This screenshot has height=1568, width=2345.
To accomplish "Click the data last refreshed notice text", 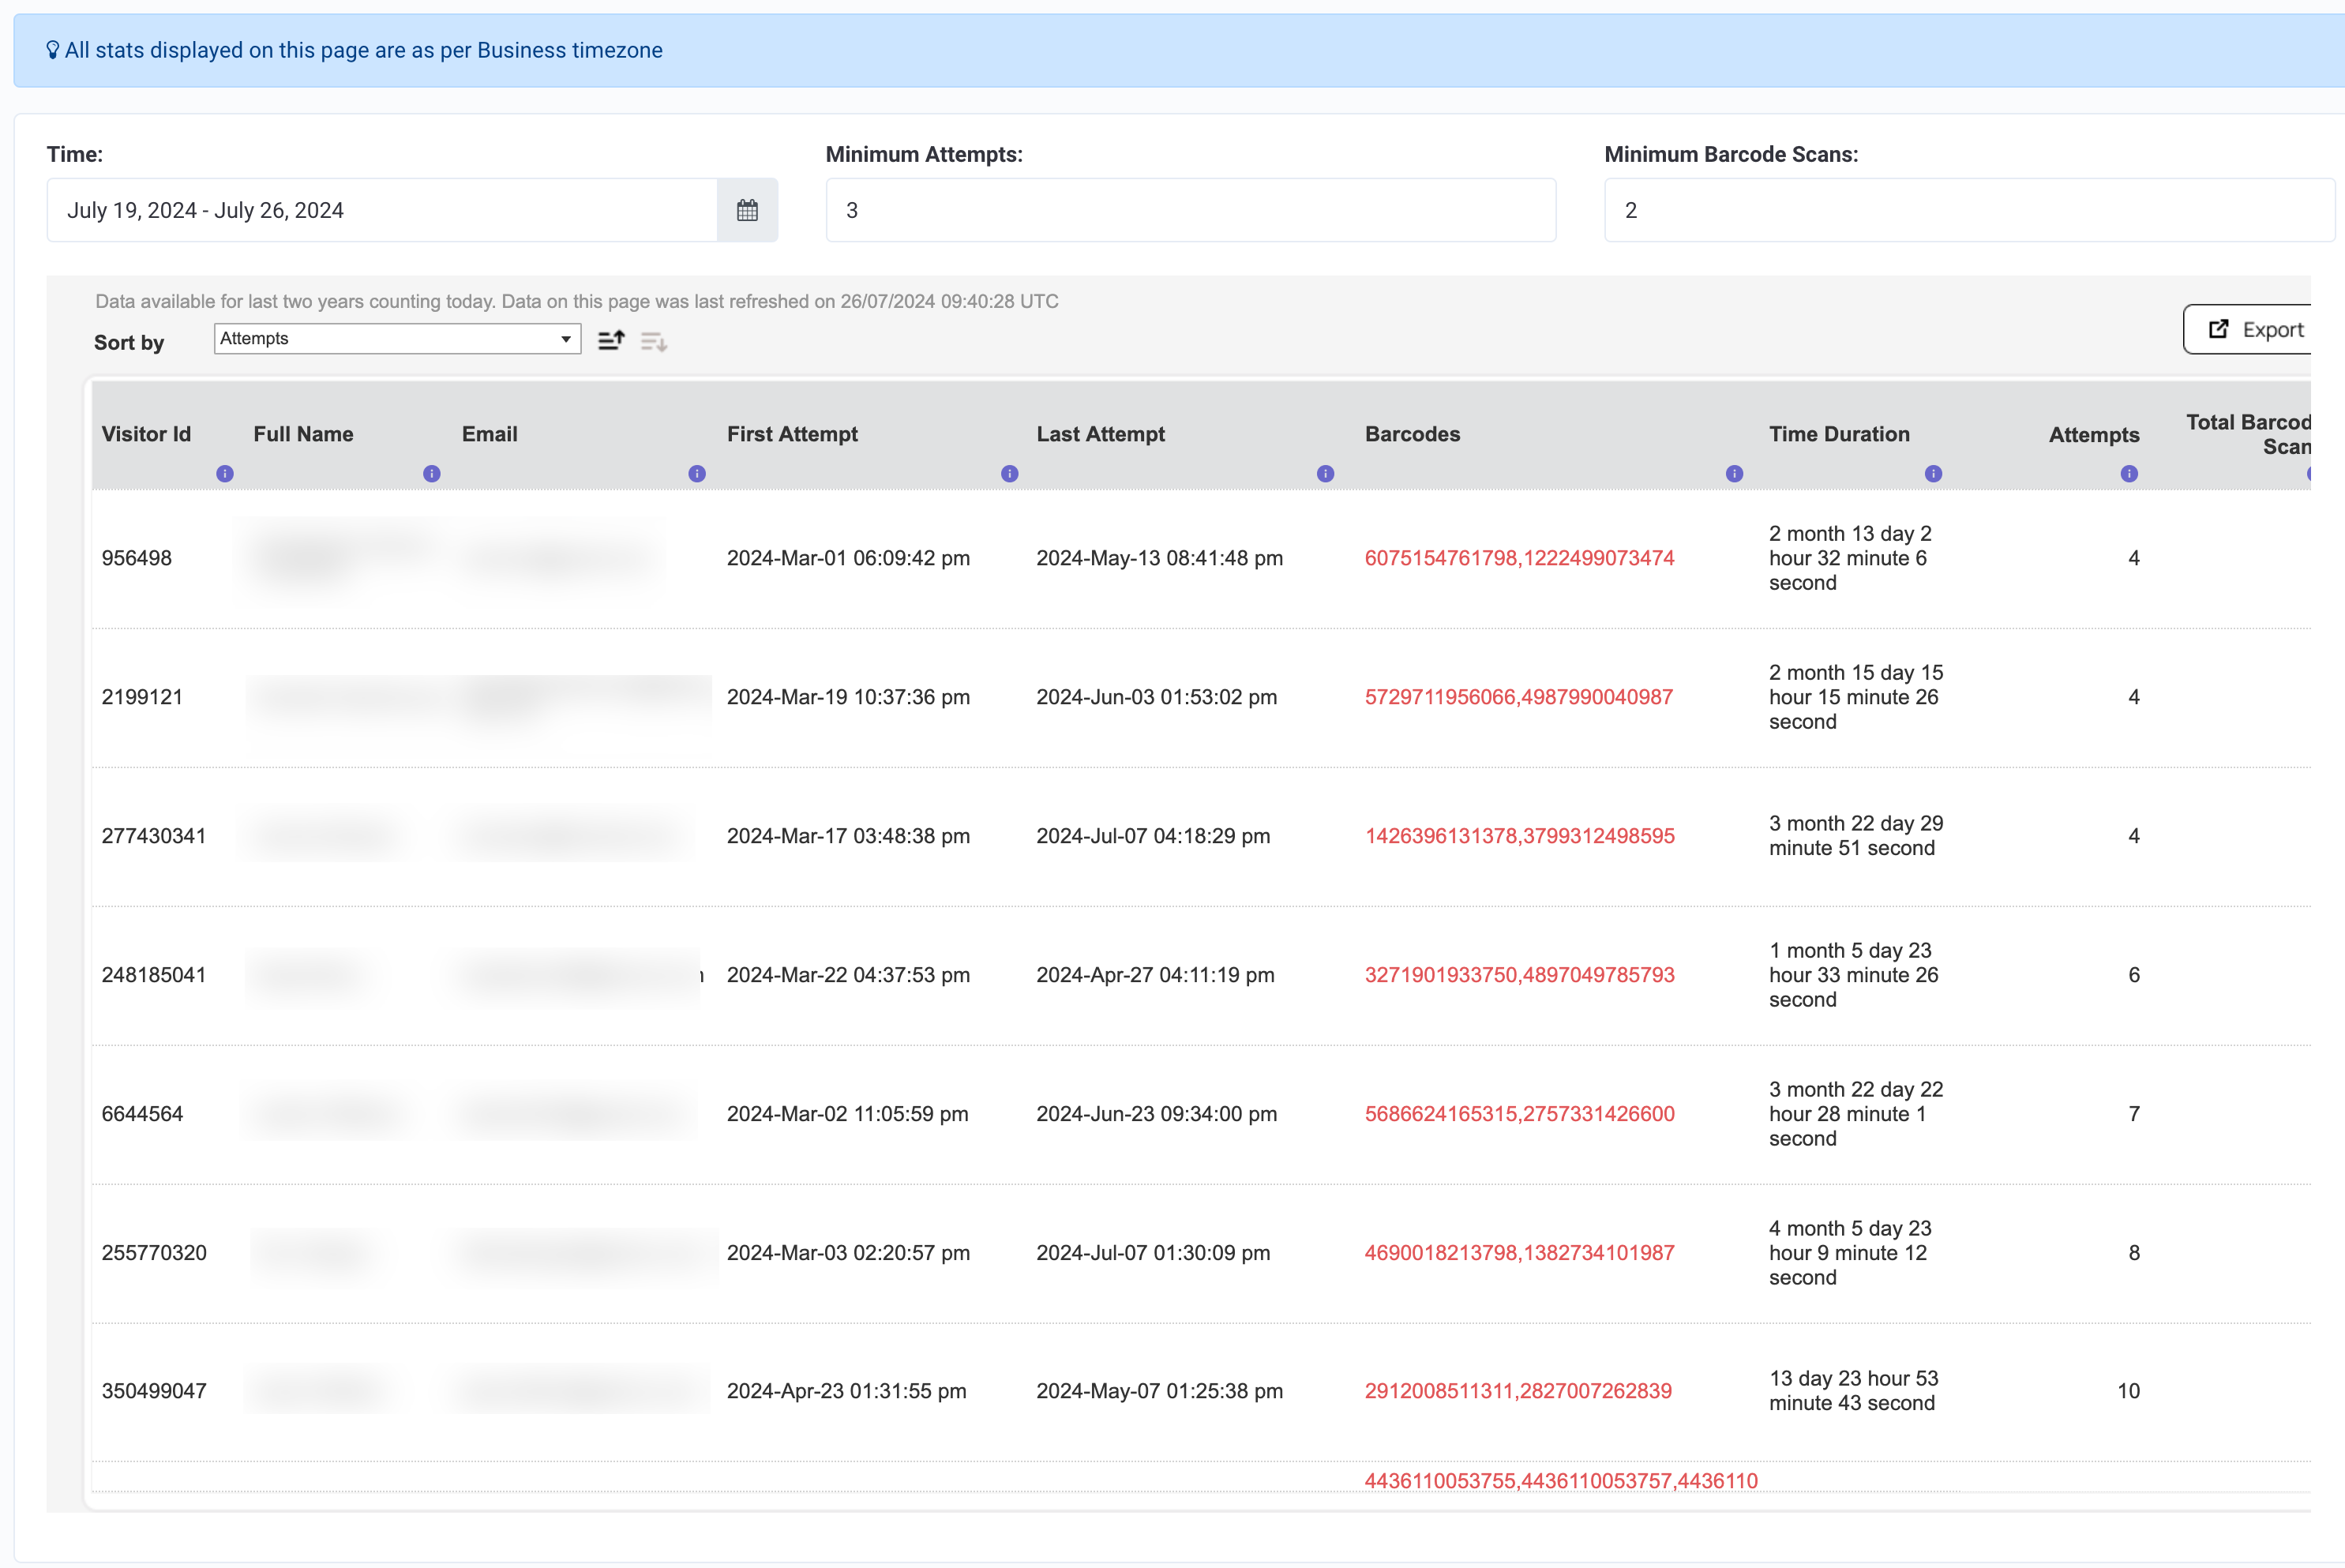I will (x=577, y=301).
